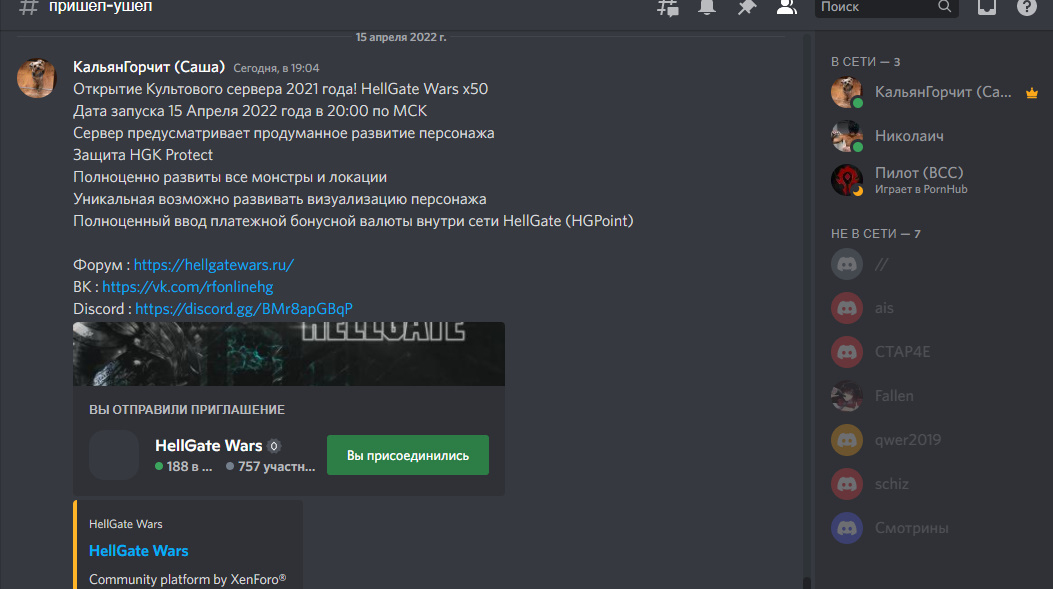Select offline member //
1053x589 pixels.
[934, 265]
